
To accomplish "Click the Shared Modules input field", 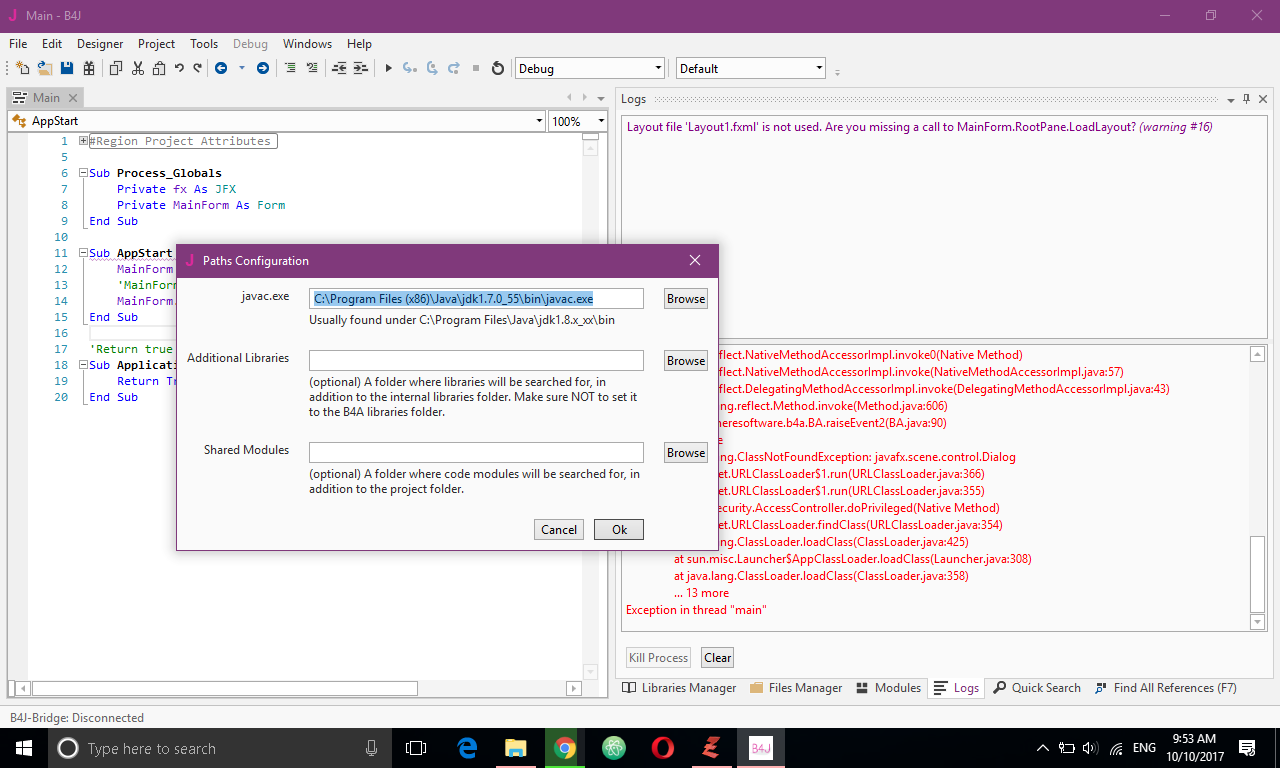I will click(476, 453).
